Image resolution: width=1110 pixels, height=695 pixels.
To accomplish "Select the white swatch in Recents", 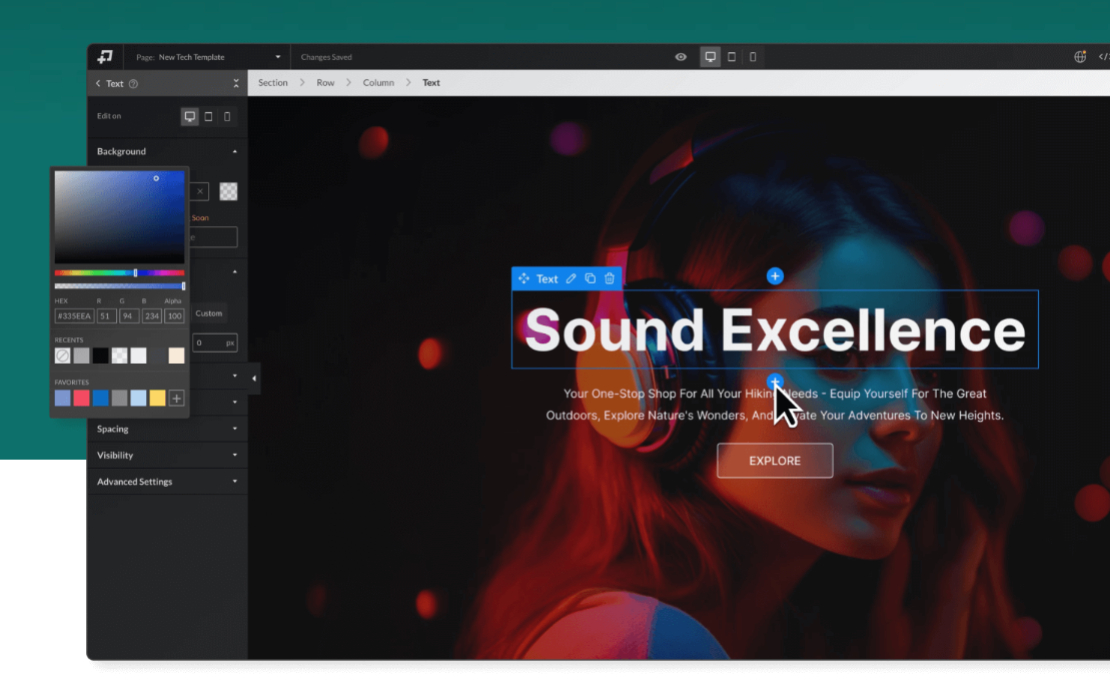I will 139,355.
